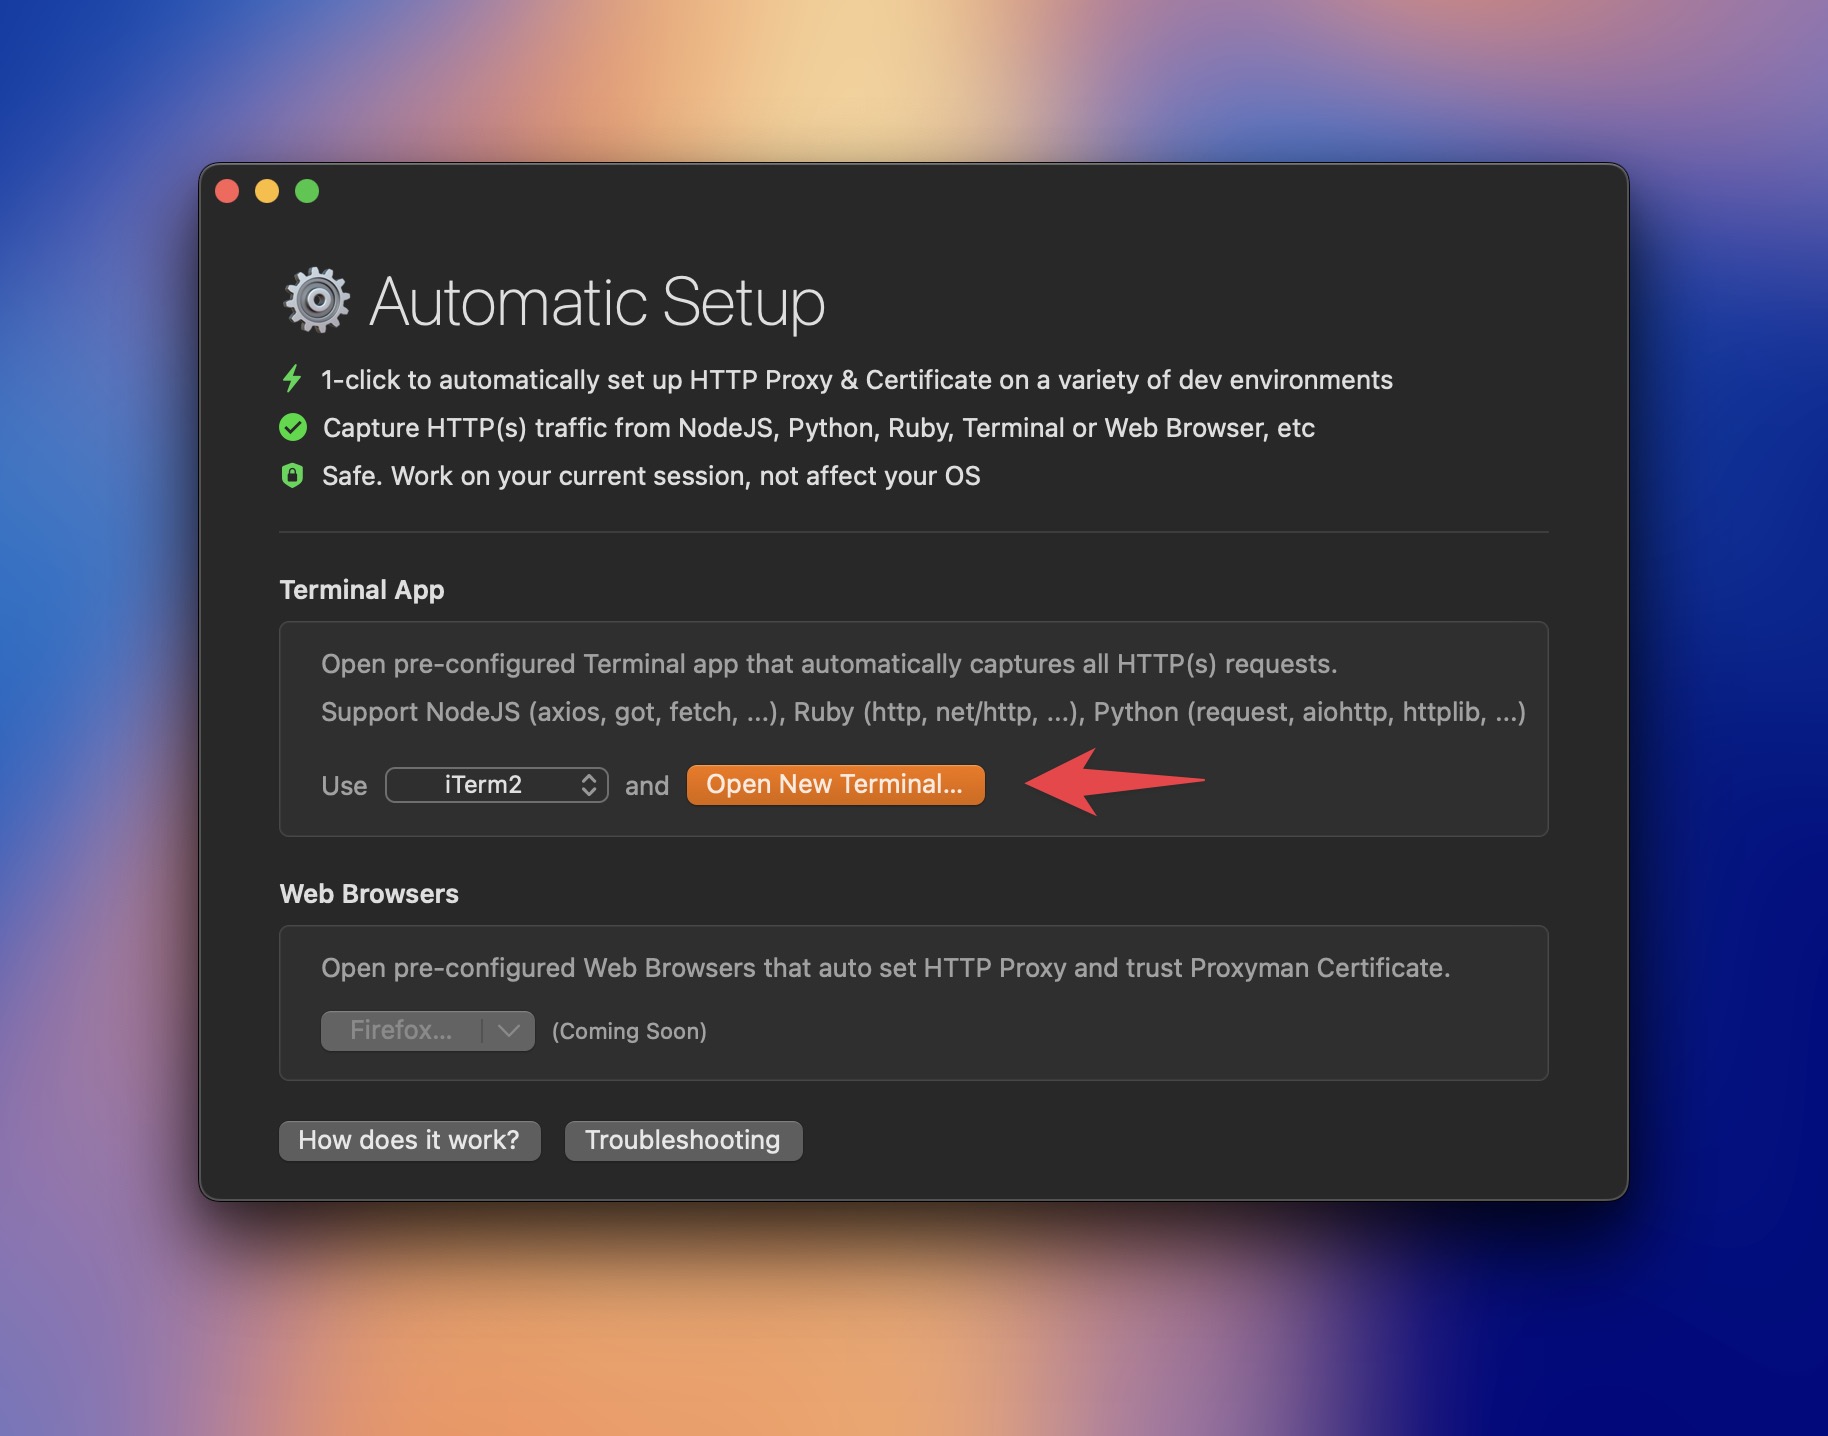1828x1436 pixels.
Task: Click the green shield lock icon
Action: click(292, 475)
